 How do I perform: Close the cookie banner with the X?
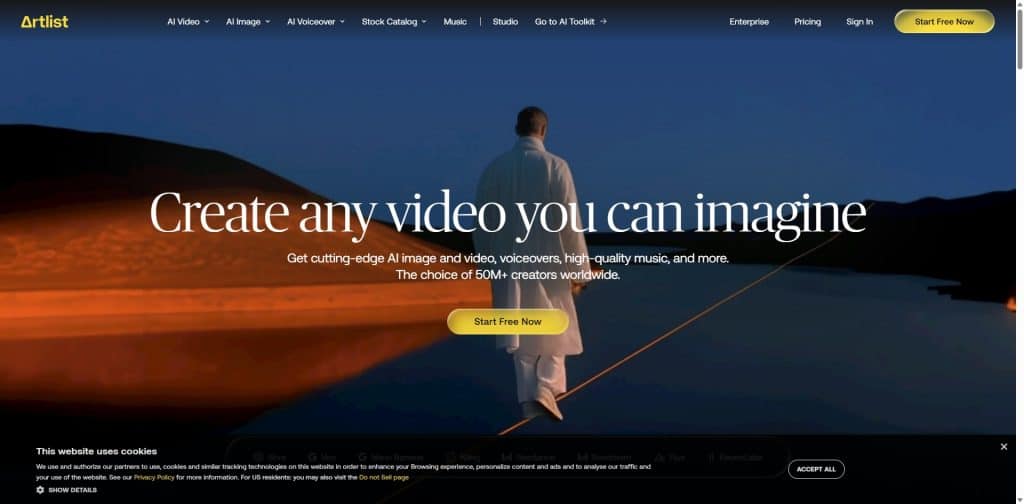click(1004, 447)
